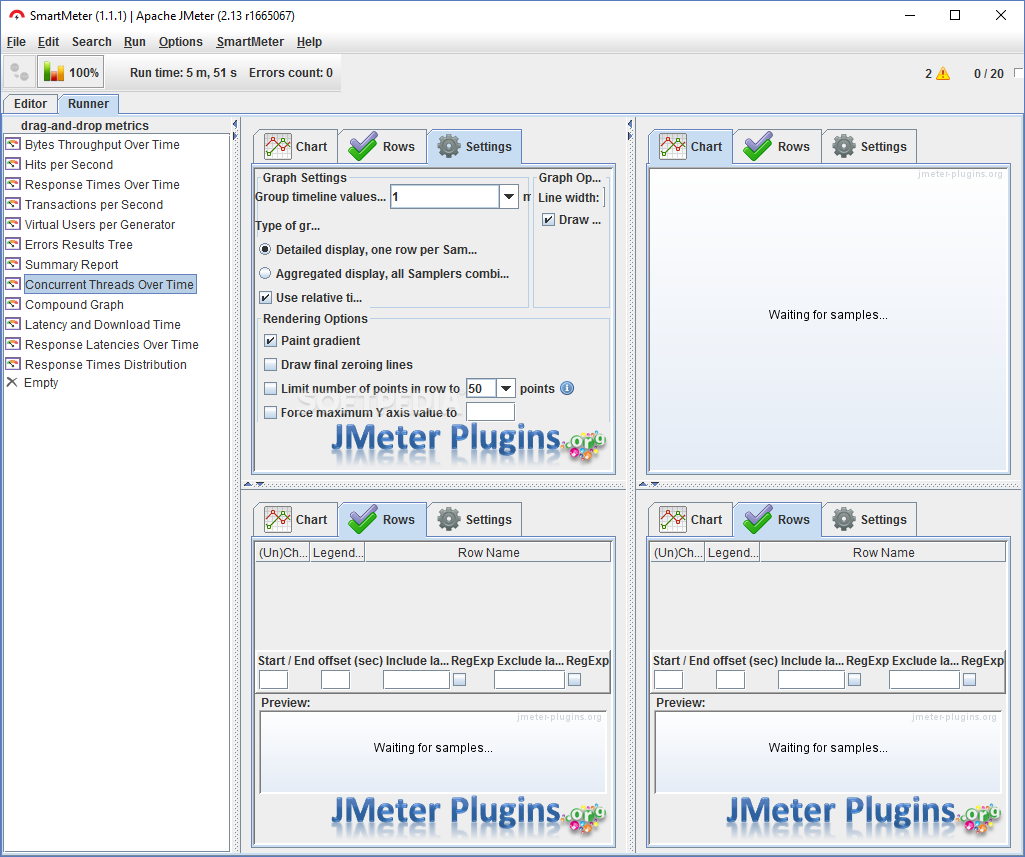The height and width of the screenshot is (857, 1025).
Task: Toggle Include labels RegExp checkbox, bottom-left panel
Action: 460,680
